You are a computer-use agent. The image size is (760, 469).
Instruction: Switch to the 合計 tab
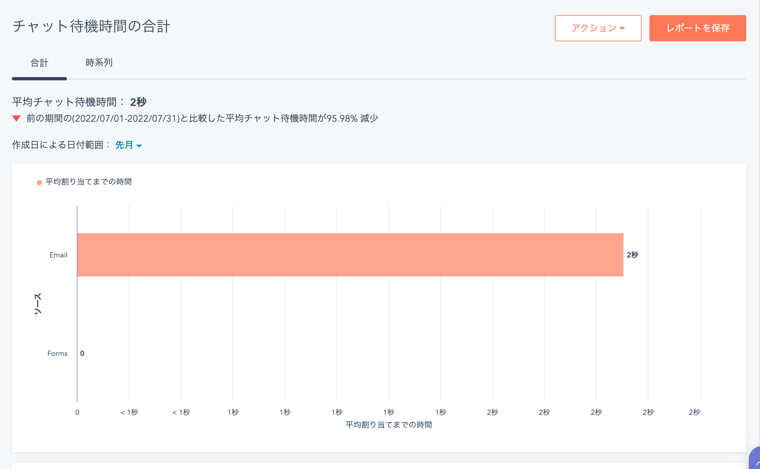39,63
